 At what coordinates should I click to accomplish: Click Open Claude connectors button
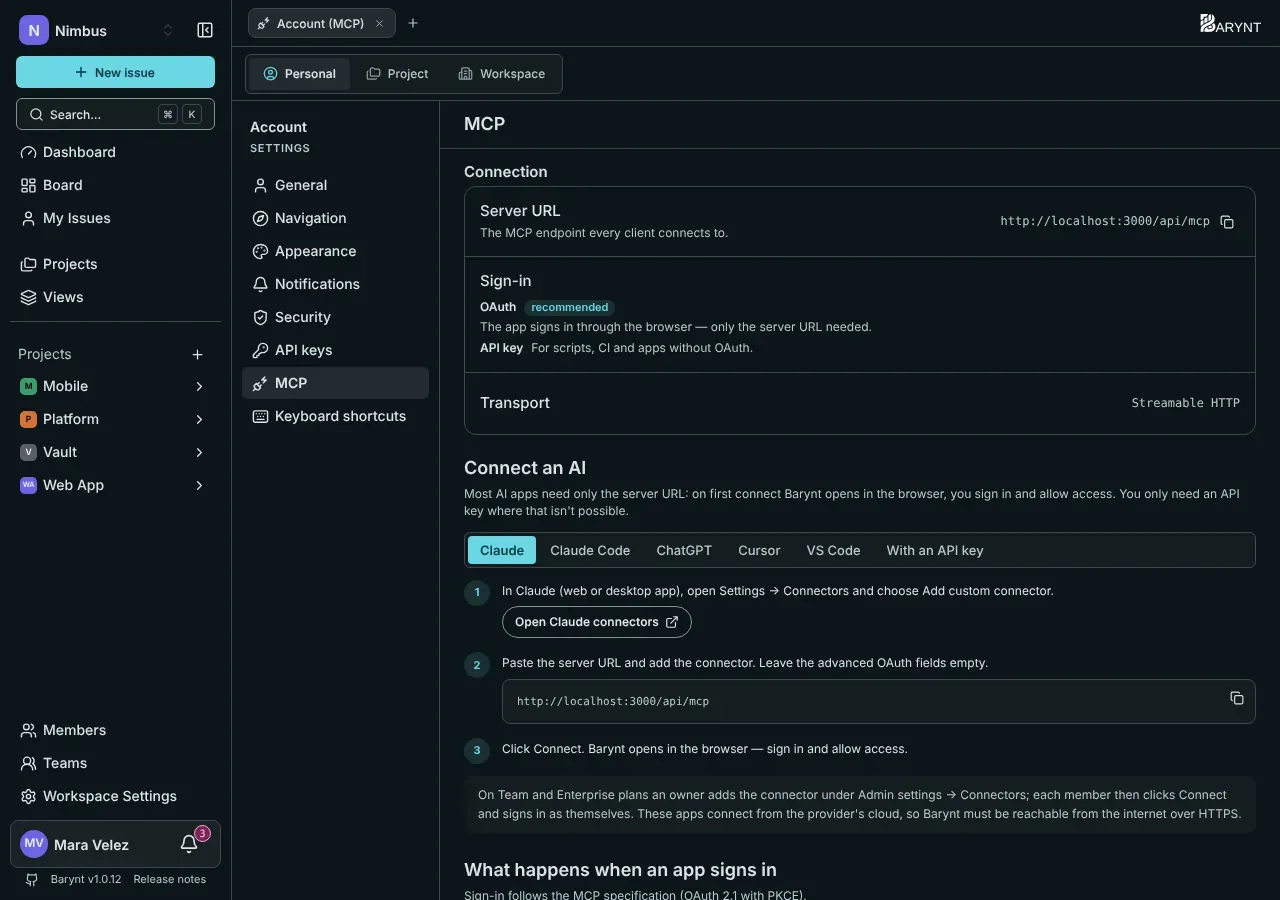coord(596,622)
